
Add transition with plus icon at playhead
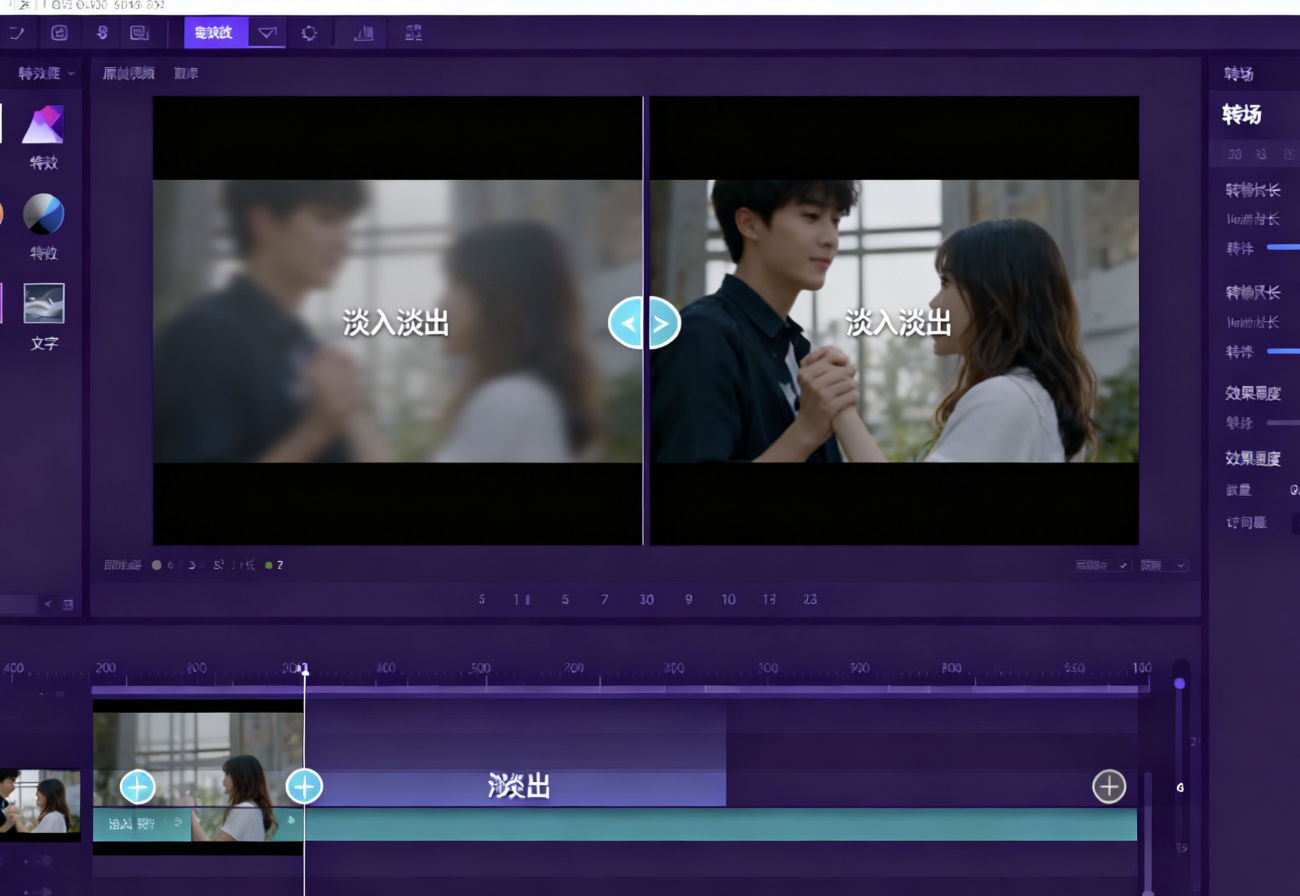point(304,787)
